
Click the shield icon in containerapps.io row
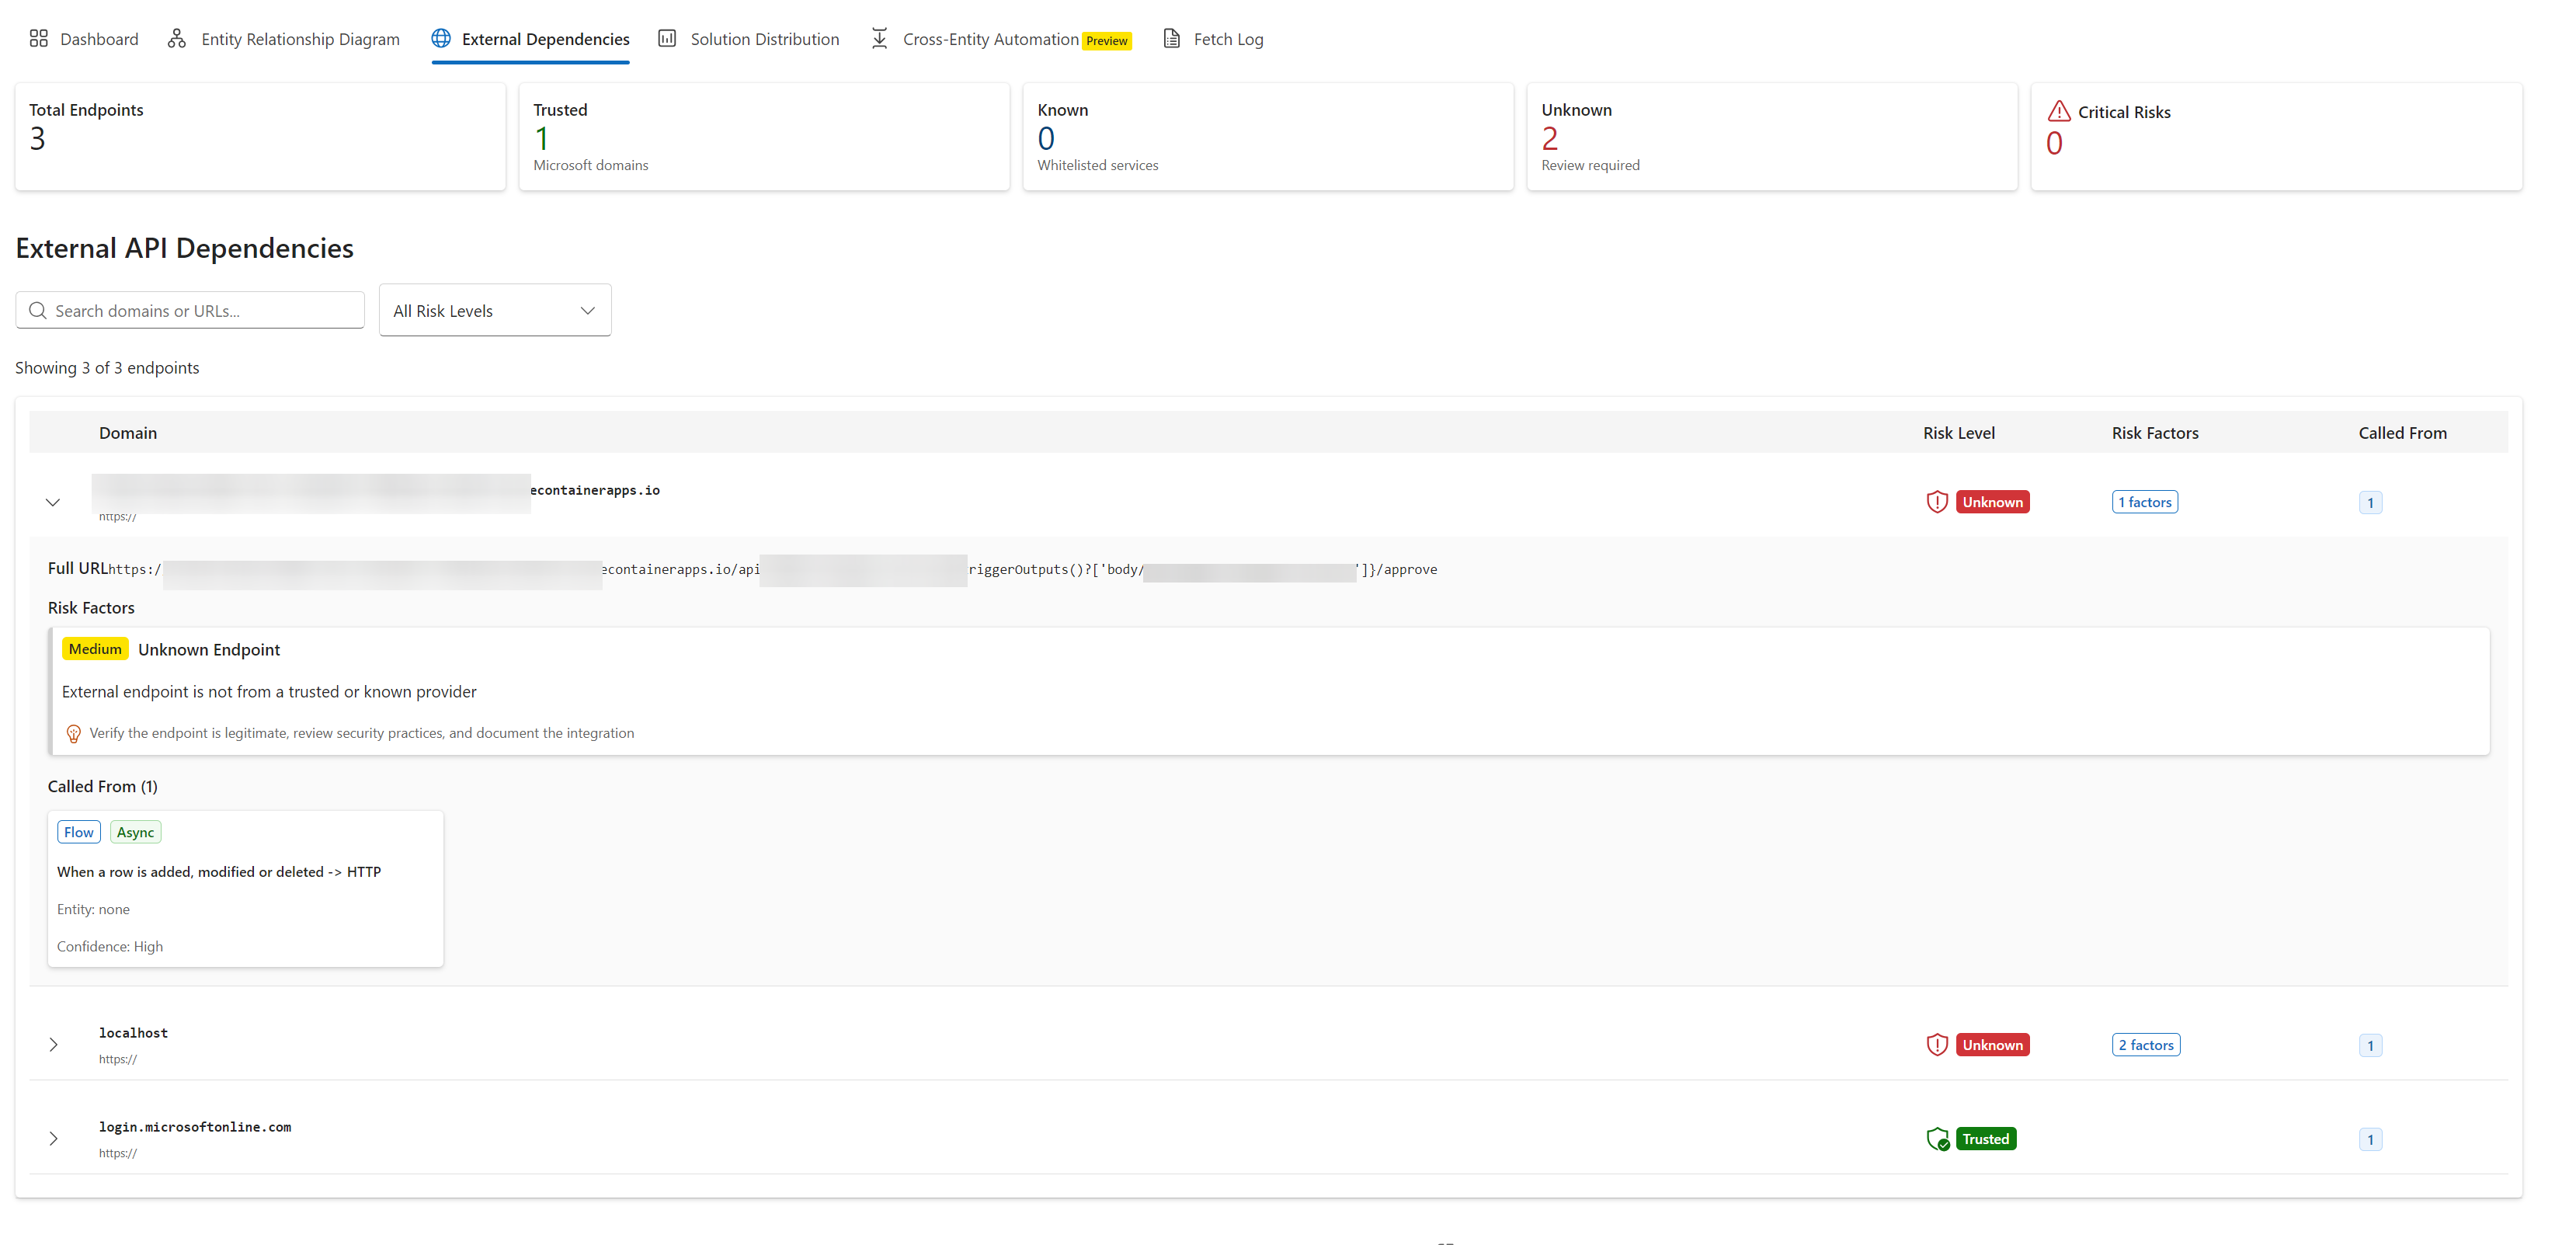tap(1937, 502)
